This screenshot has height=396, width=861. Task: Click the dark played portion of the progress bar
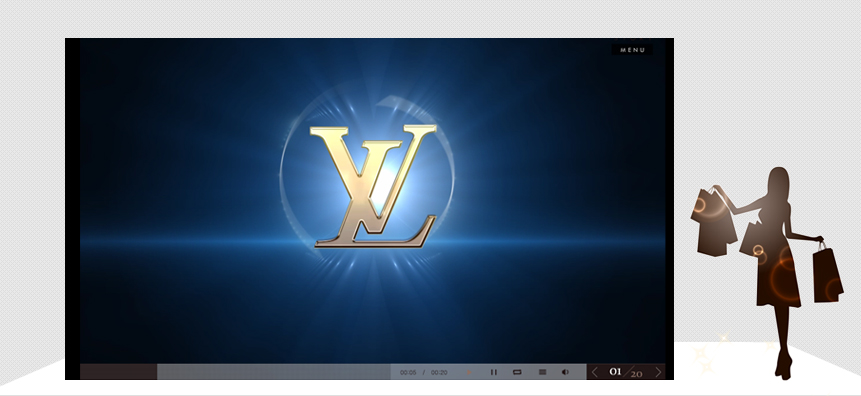[119, 372]
